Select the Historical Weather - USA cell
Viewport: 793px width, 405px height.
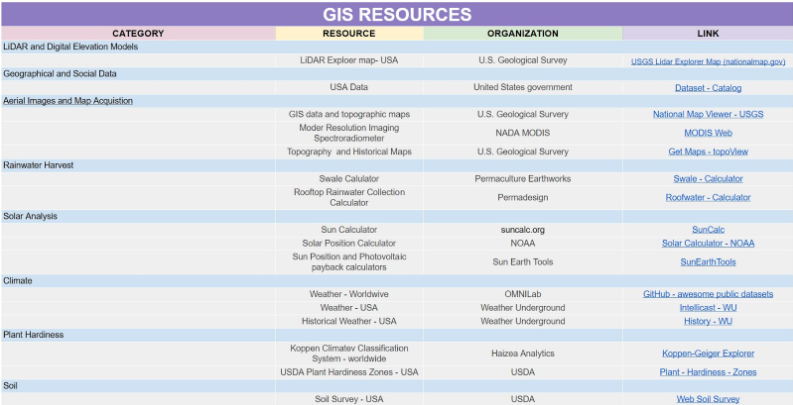(349, 321)
